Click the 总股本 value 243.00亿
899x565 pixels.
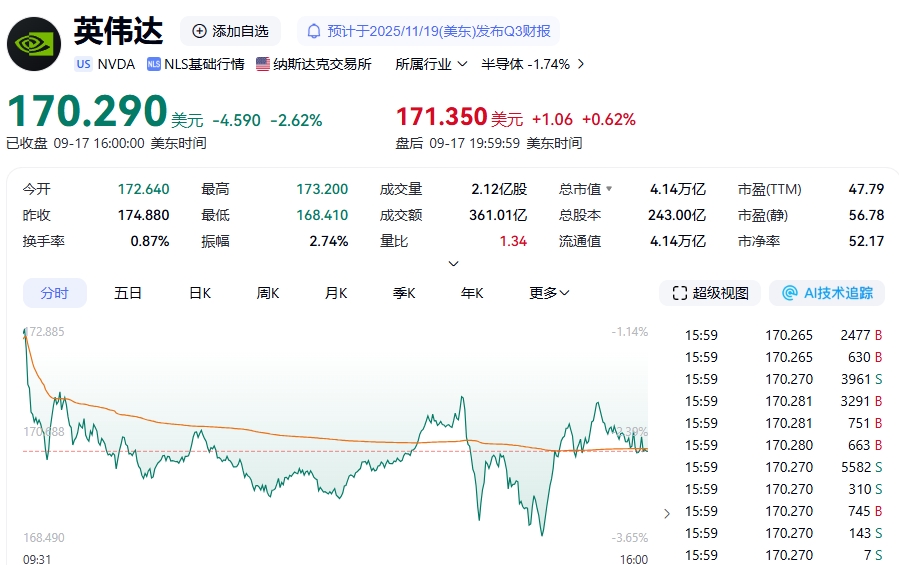coord(677,216)
